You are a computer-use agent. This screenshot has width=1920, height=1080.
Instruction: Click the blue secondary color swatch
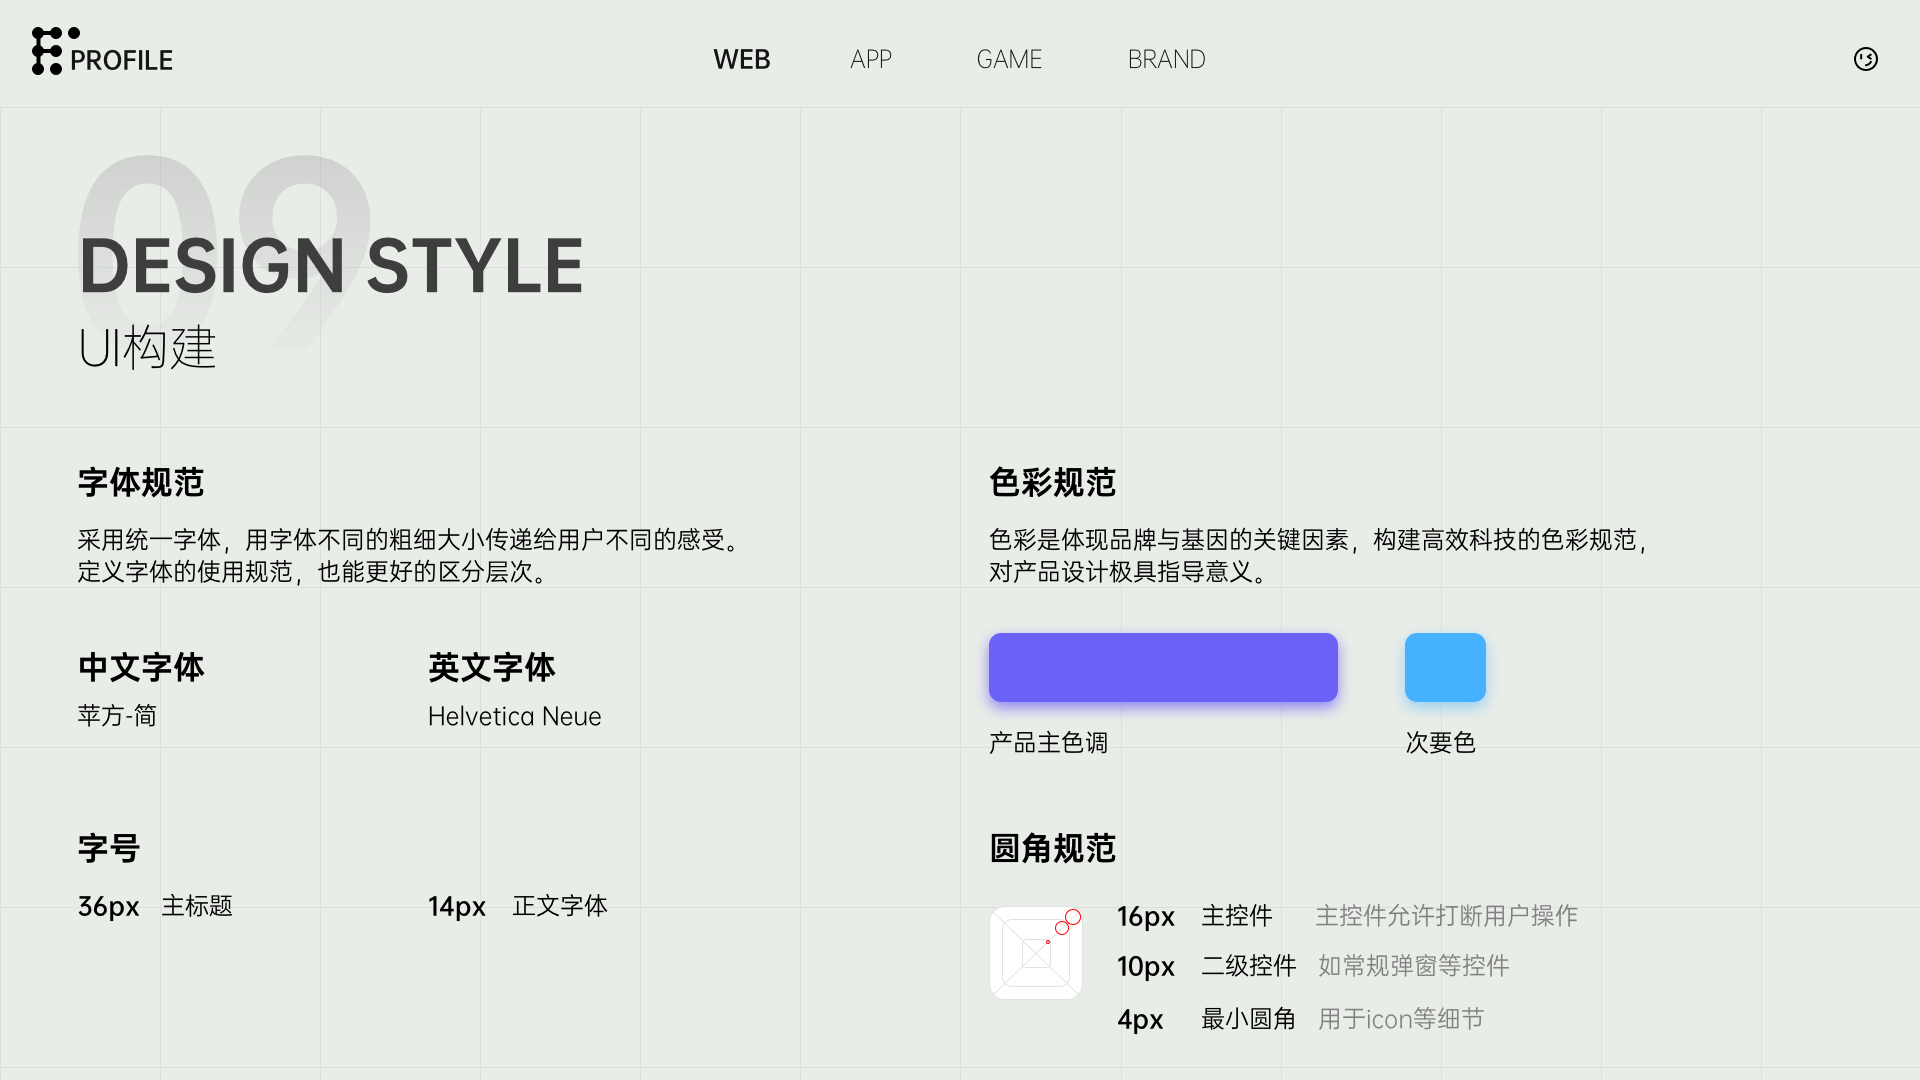click(1444, 667)
